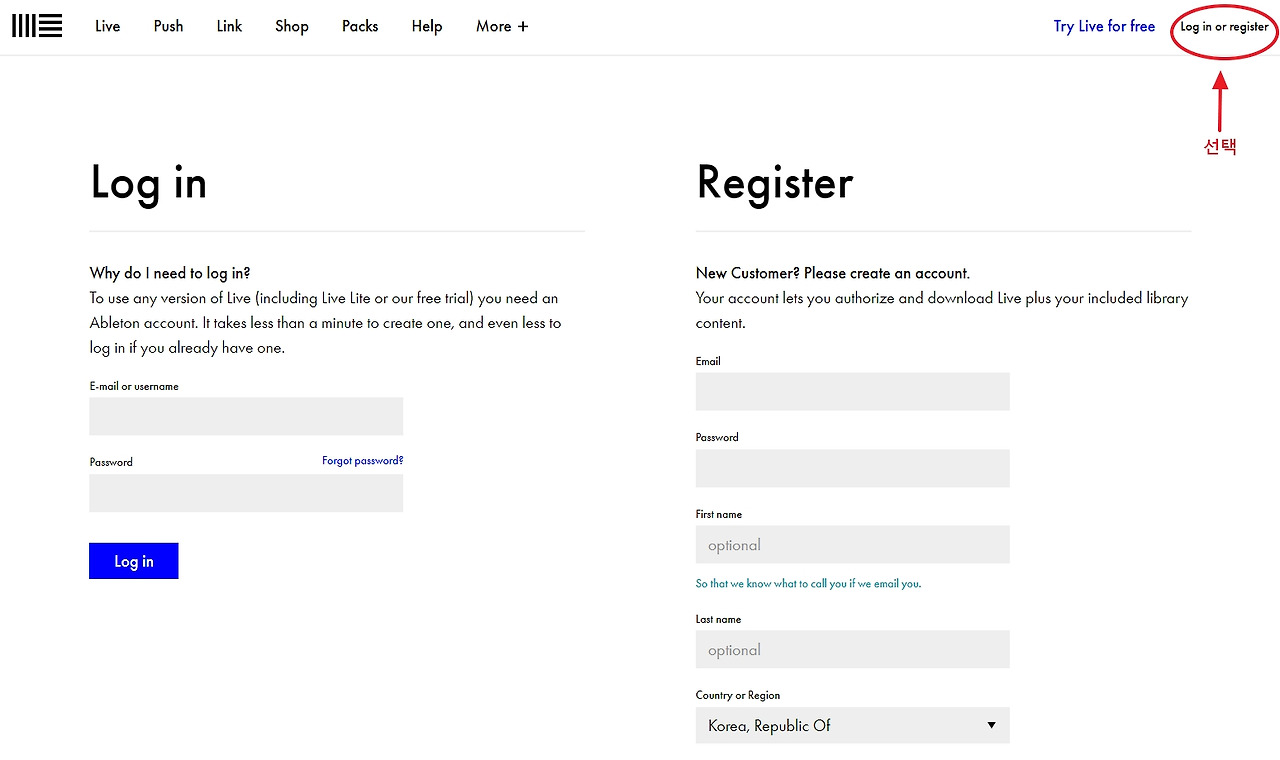Focus the Register Password field
Screen dimensions: 1280x760
click(852, 468)
